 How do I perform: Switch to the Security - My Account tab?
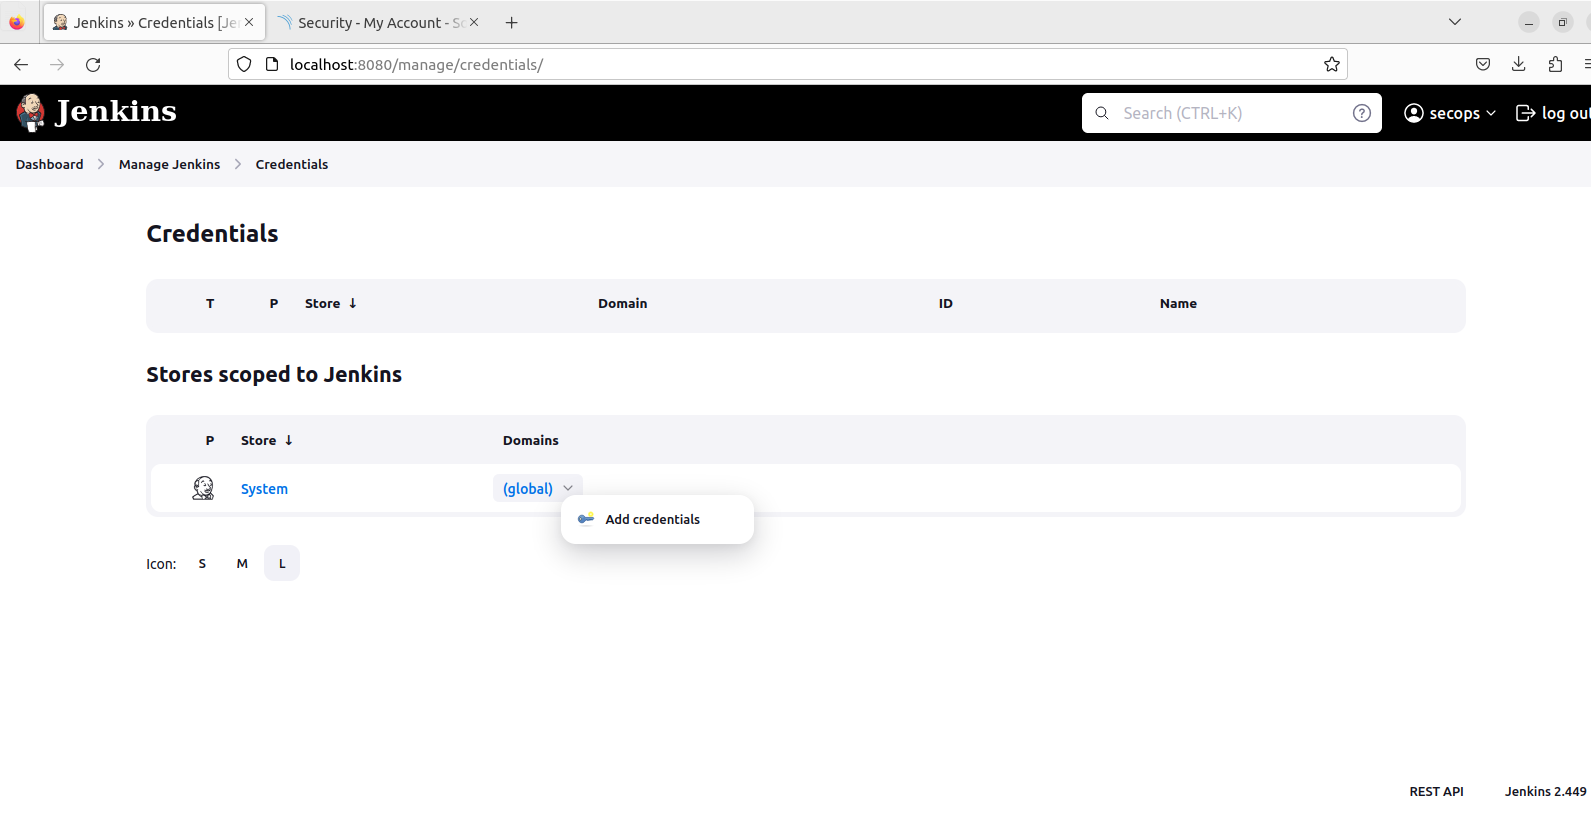click(x=379, y=22)
